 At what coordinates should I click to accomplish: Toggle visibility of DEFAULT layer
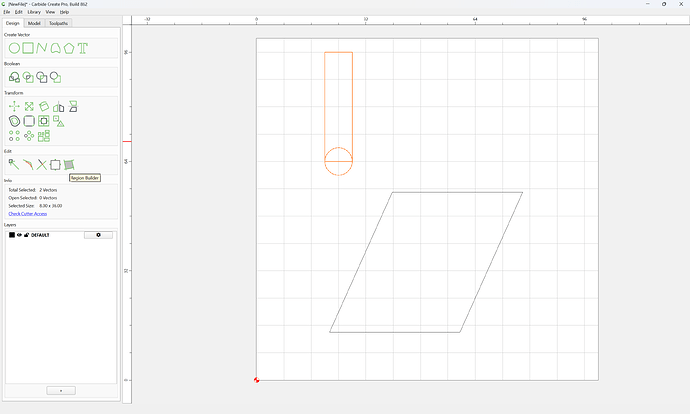click(19, 235)
